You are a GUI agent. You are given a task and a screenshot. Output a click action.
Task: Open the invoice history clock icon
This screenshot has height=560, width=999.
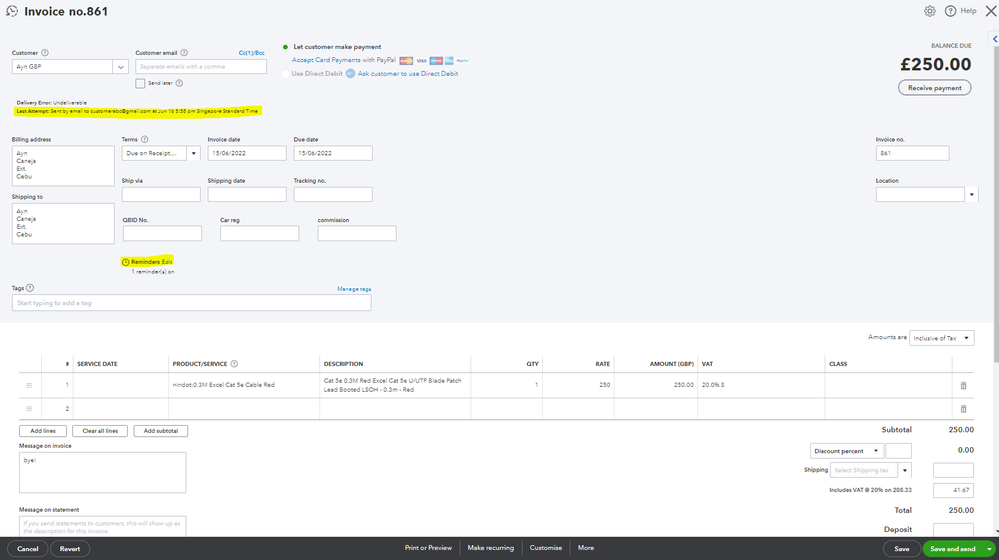click(12, 11)
